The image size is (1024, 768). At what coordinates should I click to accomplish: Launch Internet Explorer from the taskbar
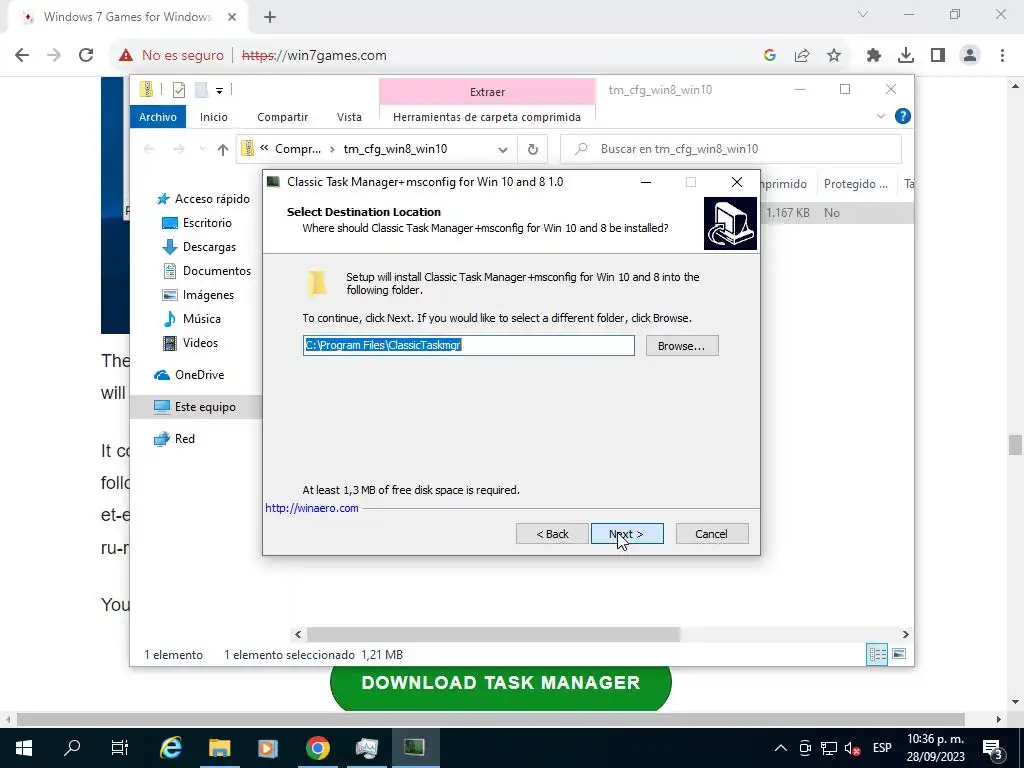pyautogui.click(x=171, y=748)
